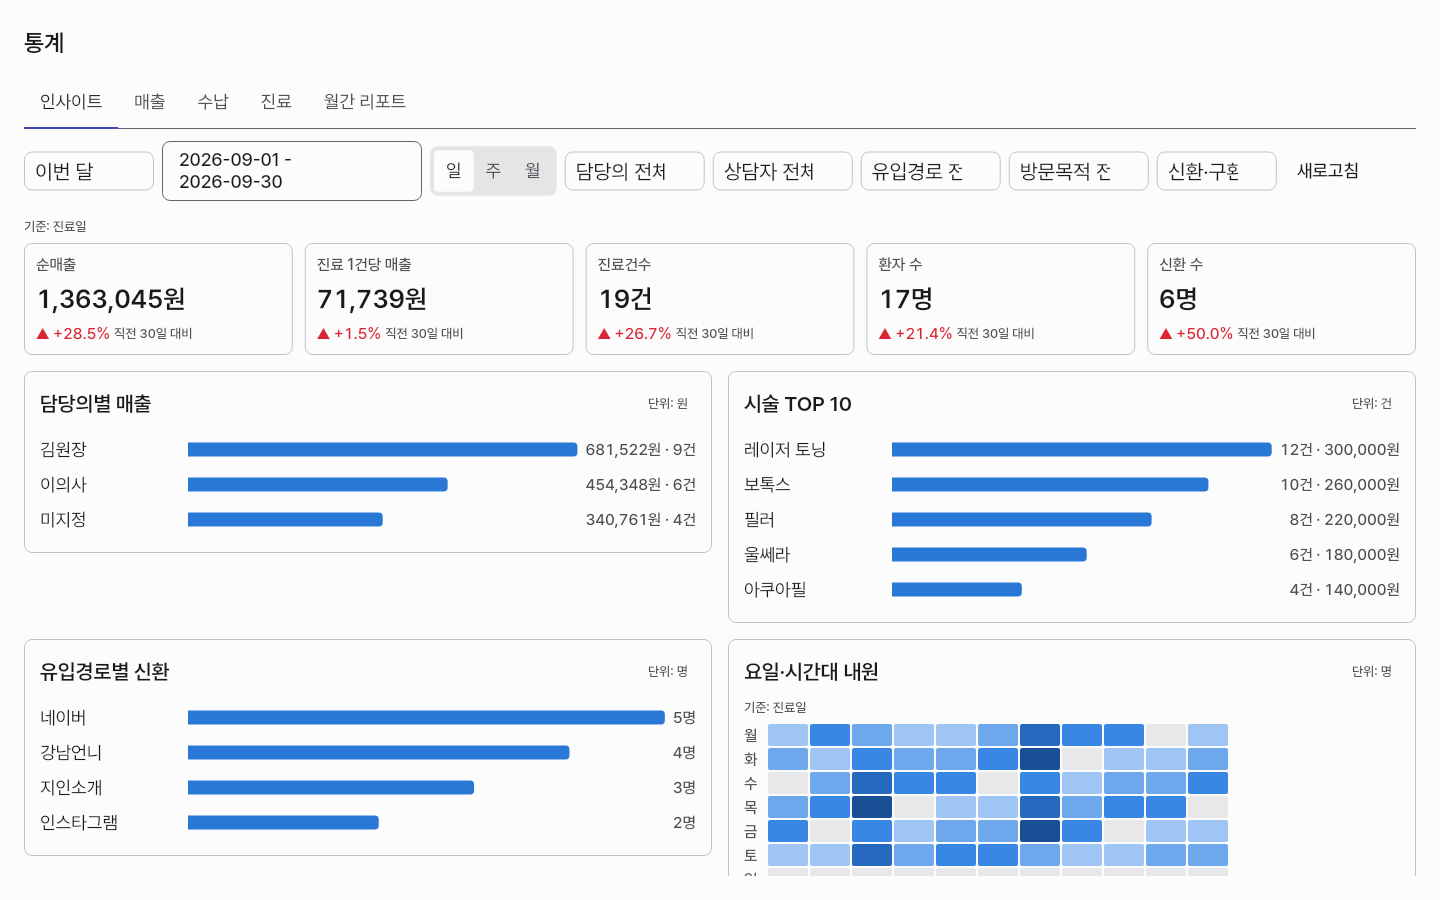Screen dimensions: 1440x900
Task: Click the 이의사 revenue bar
Action: point(318,485)
